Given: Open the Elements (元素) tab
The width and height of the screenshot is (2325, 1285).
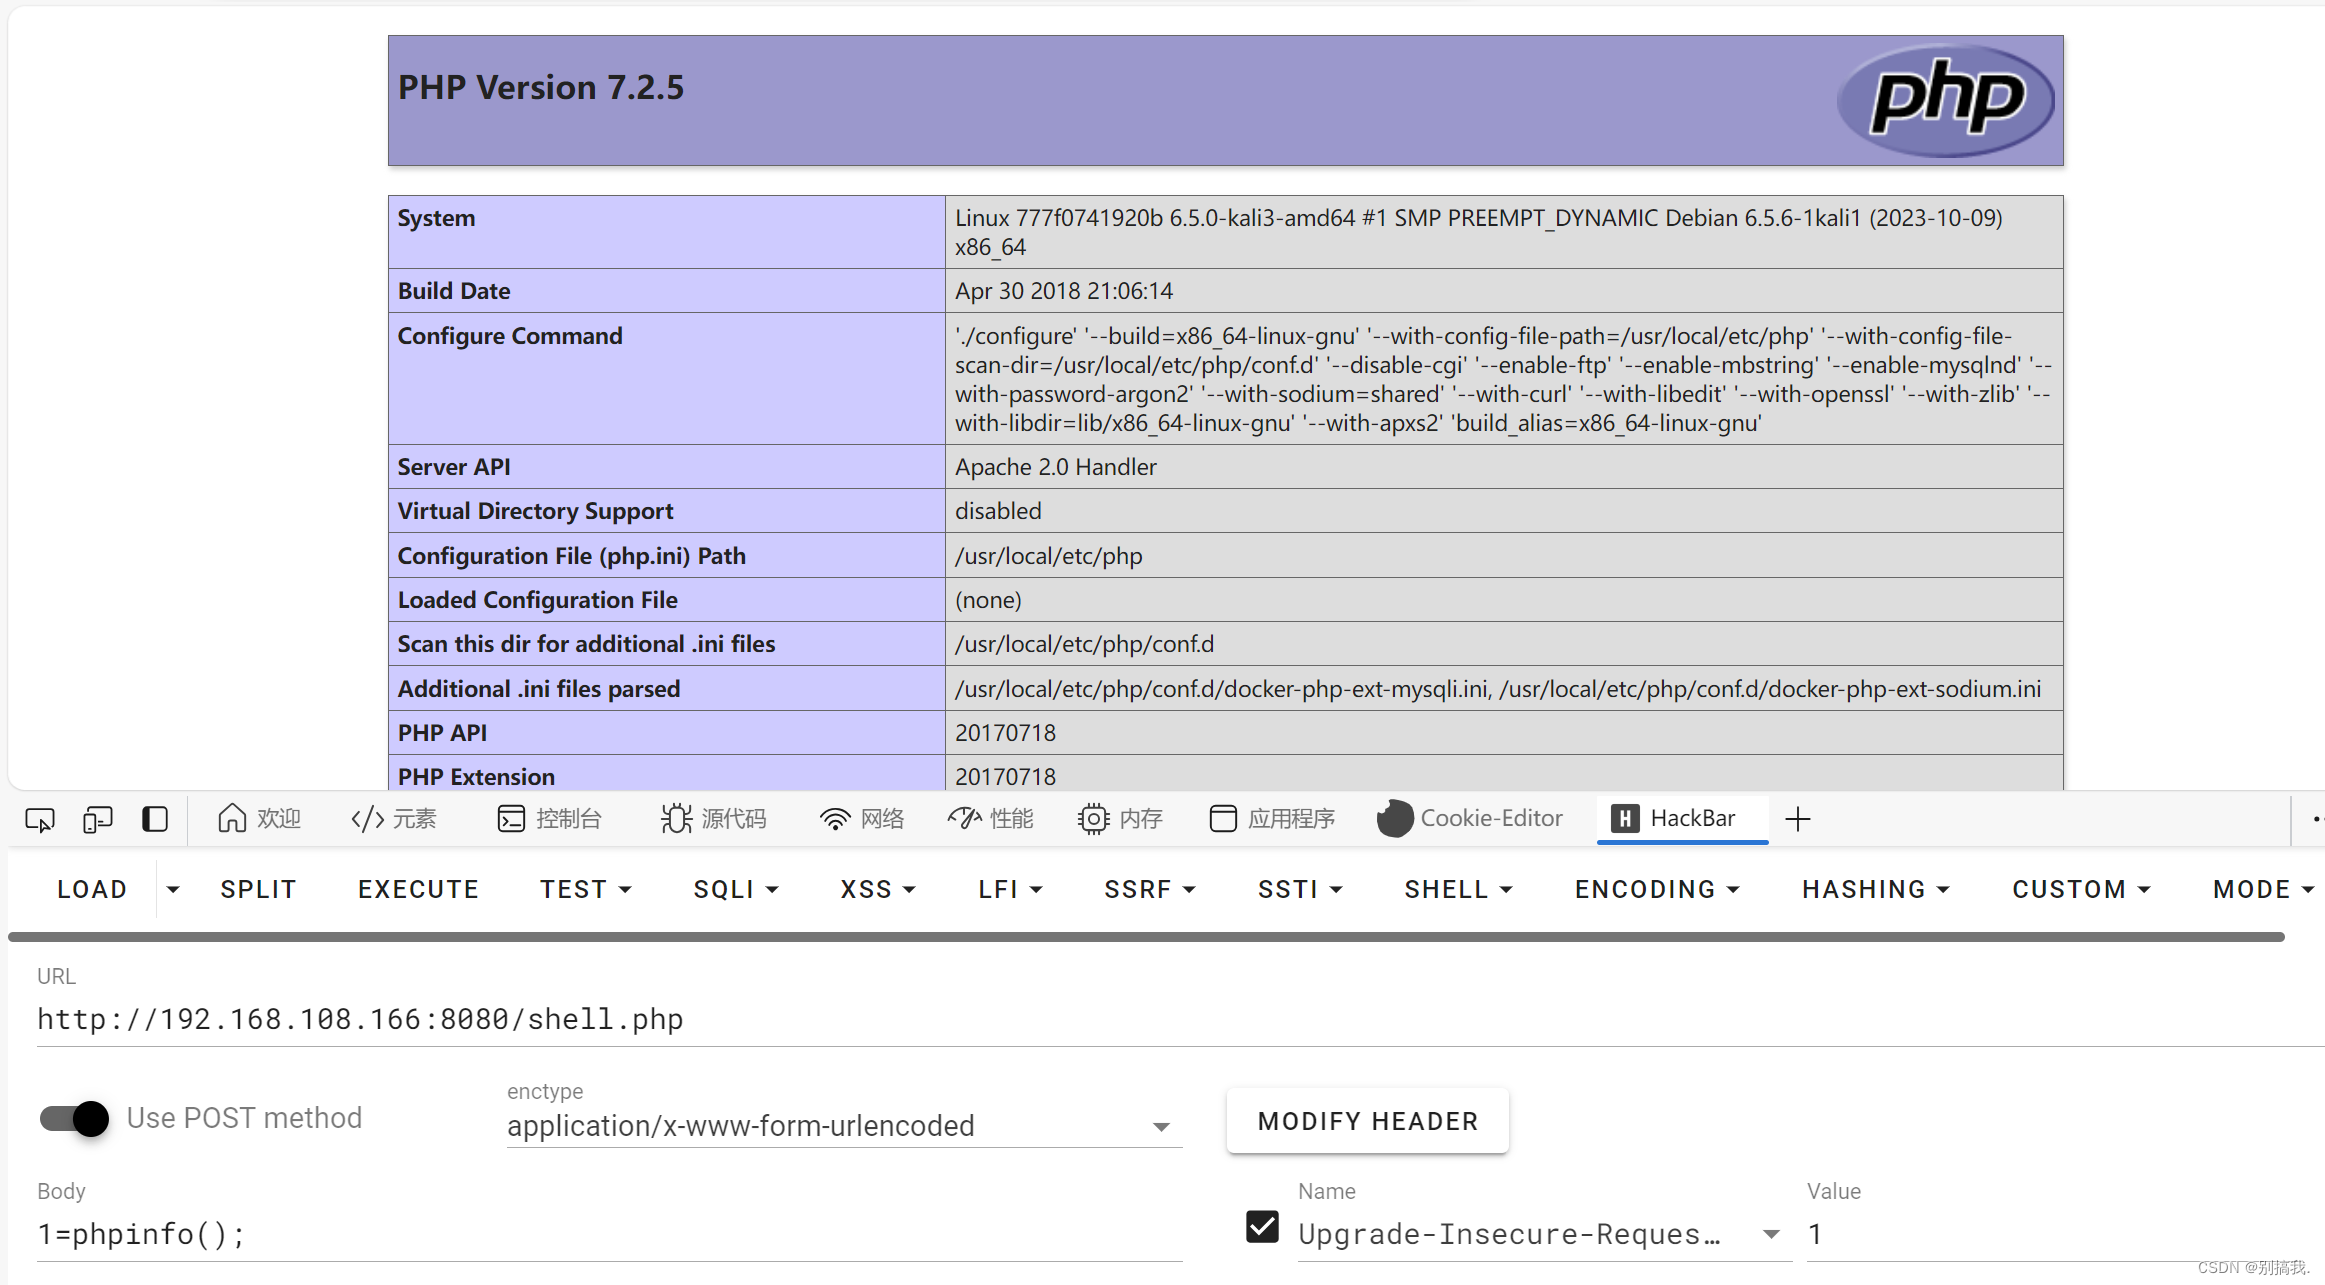Looking at the screenshot, I should 394,819.
